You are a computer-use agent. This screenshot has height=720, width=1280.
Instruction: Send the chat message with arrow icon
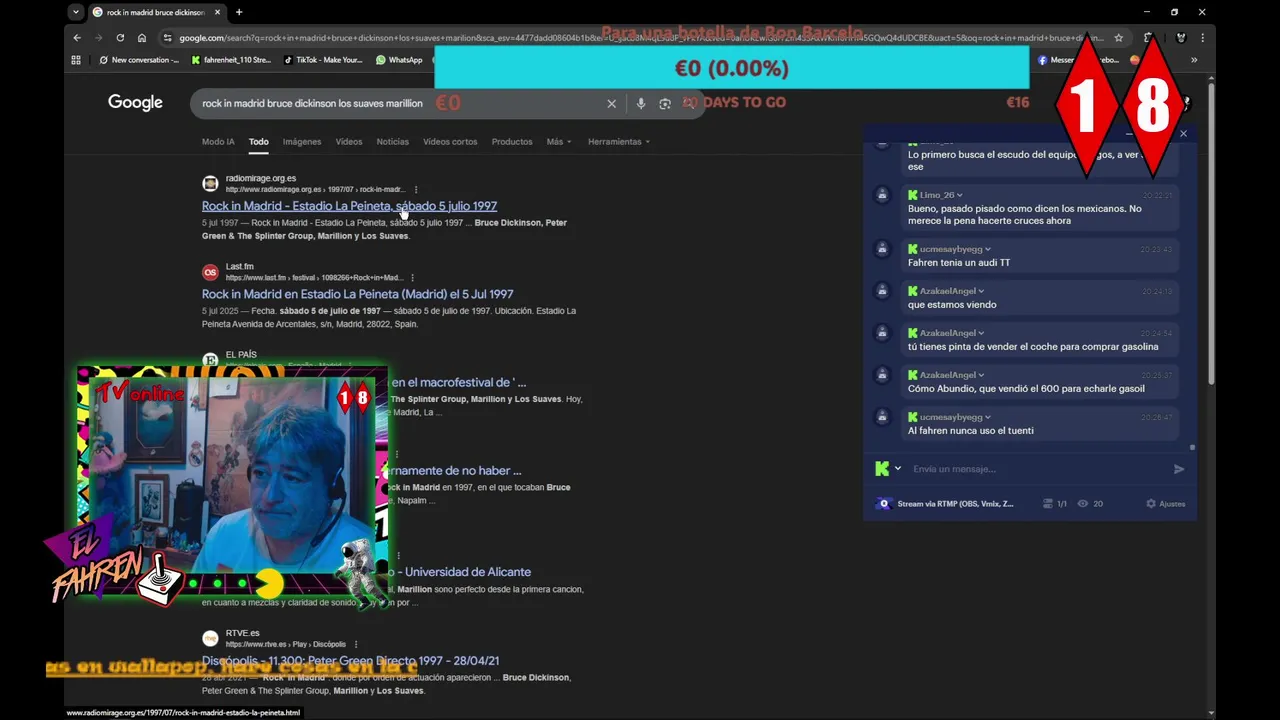pos(1179,469)
